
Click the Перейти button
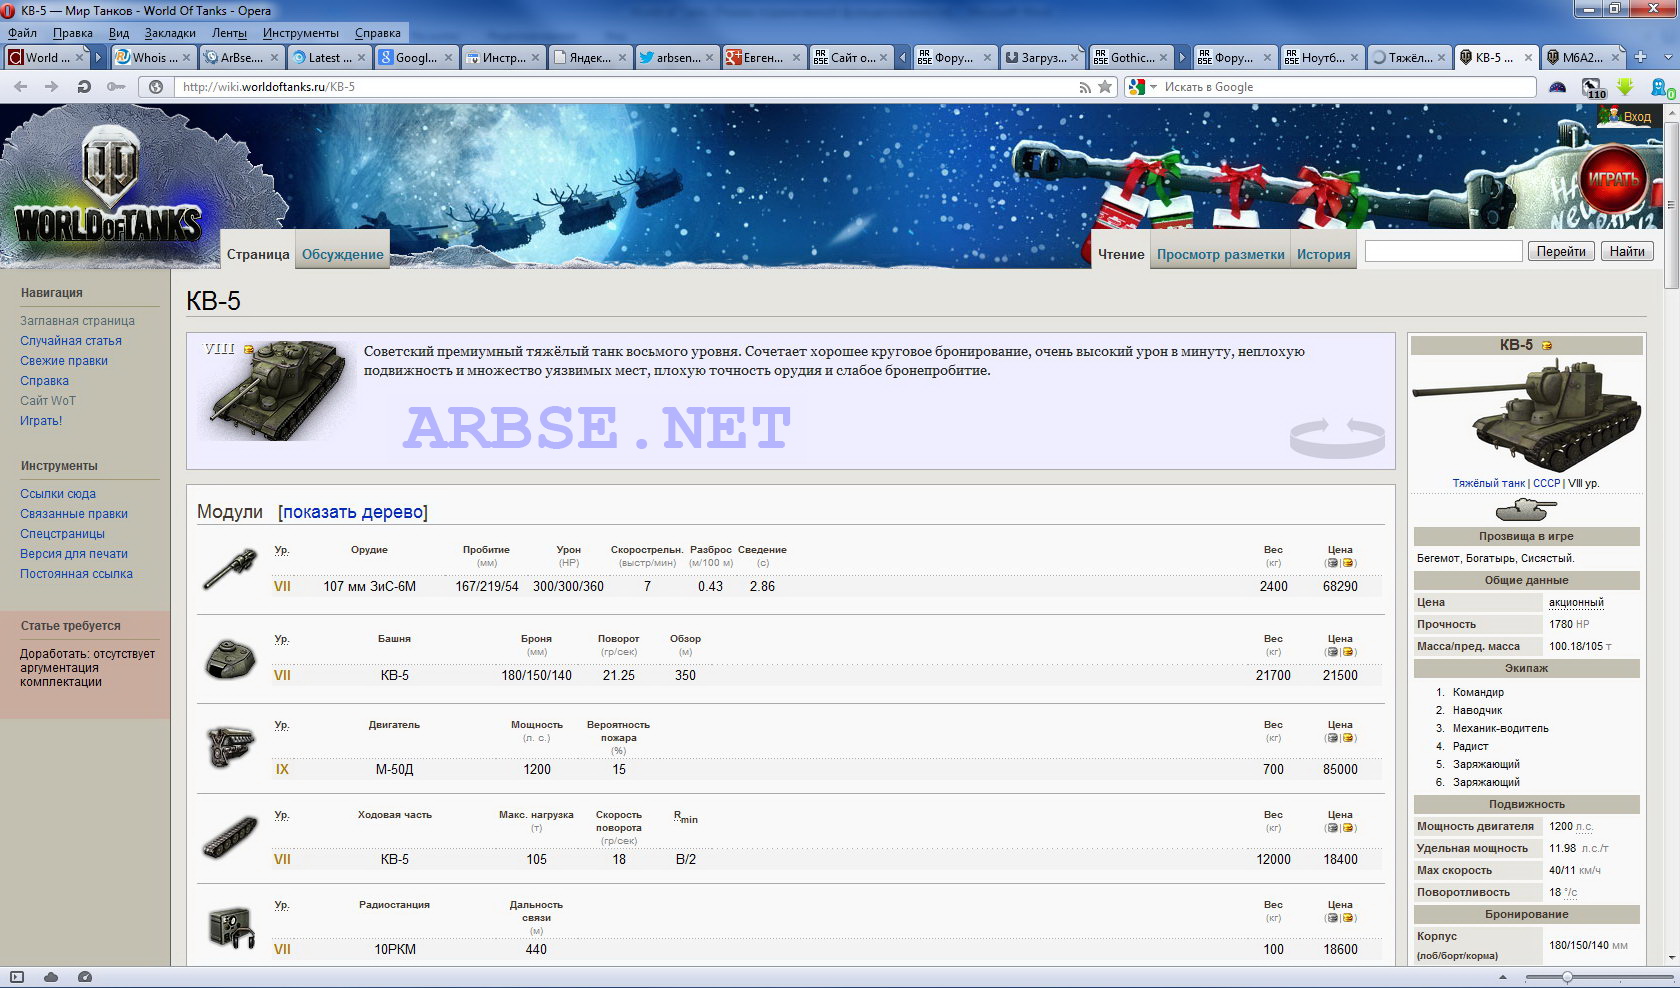click(x=1561, y=251)
